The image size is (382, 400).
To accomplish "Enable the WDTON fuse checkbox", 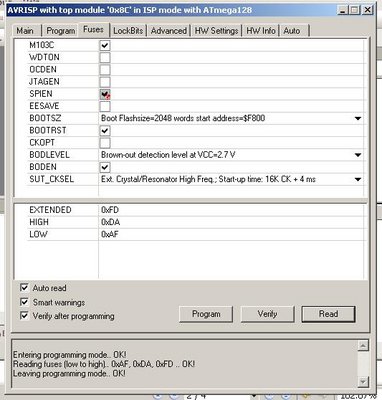I will click(x=105, y=58).
